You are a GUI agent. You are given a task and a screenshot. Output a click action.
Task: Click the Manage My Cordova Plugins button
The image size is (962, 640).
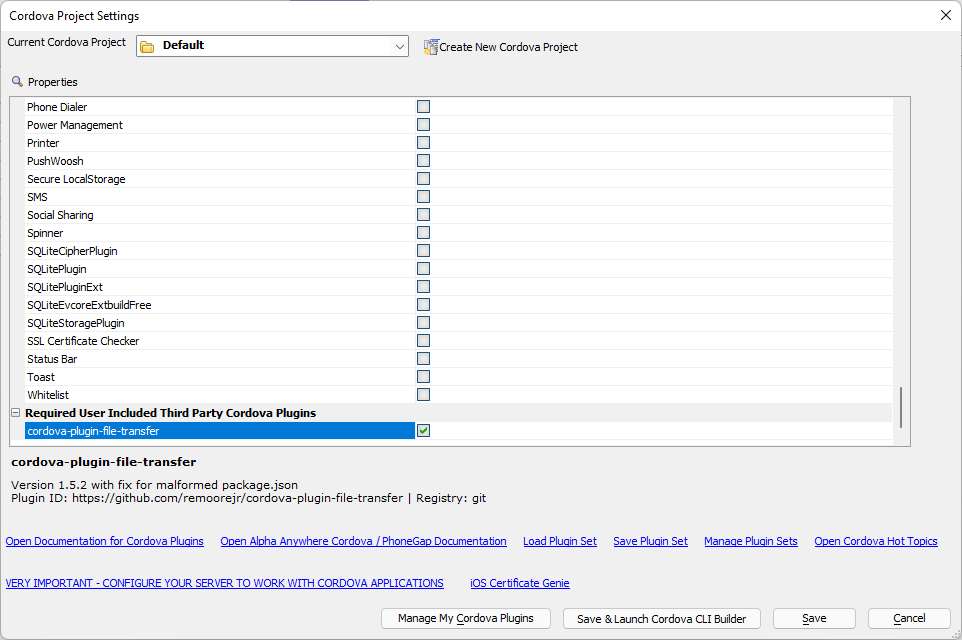[x=466, y=619]
